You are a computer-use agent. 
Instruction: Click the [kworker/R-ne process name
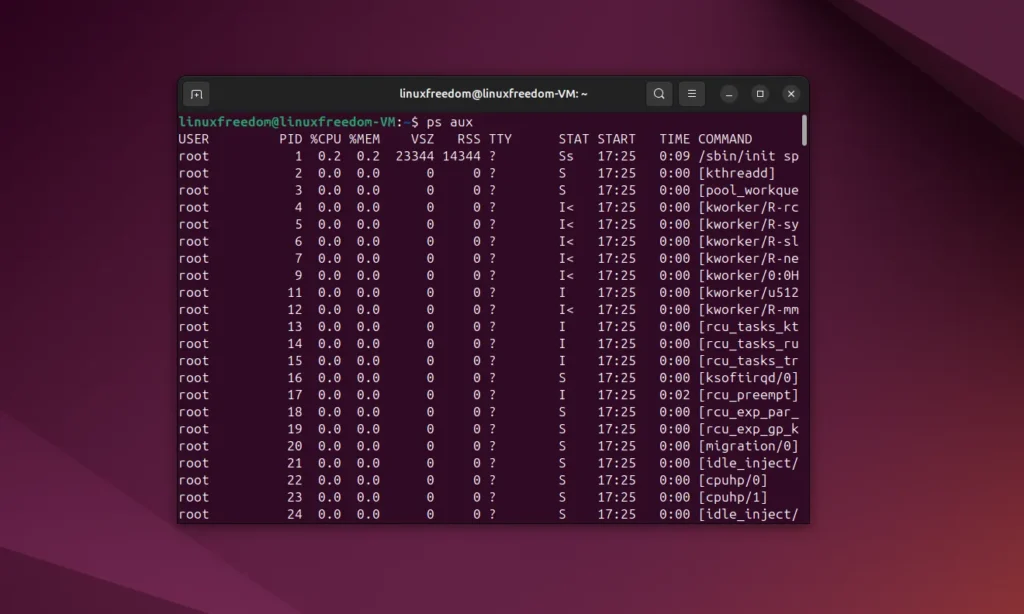pyautogui.click(x=748, y=258)
